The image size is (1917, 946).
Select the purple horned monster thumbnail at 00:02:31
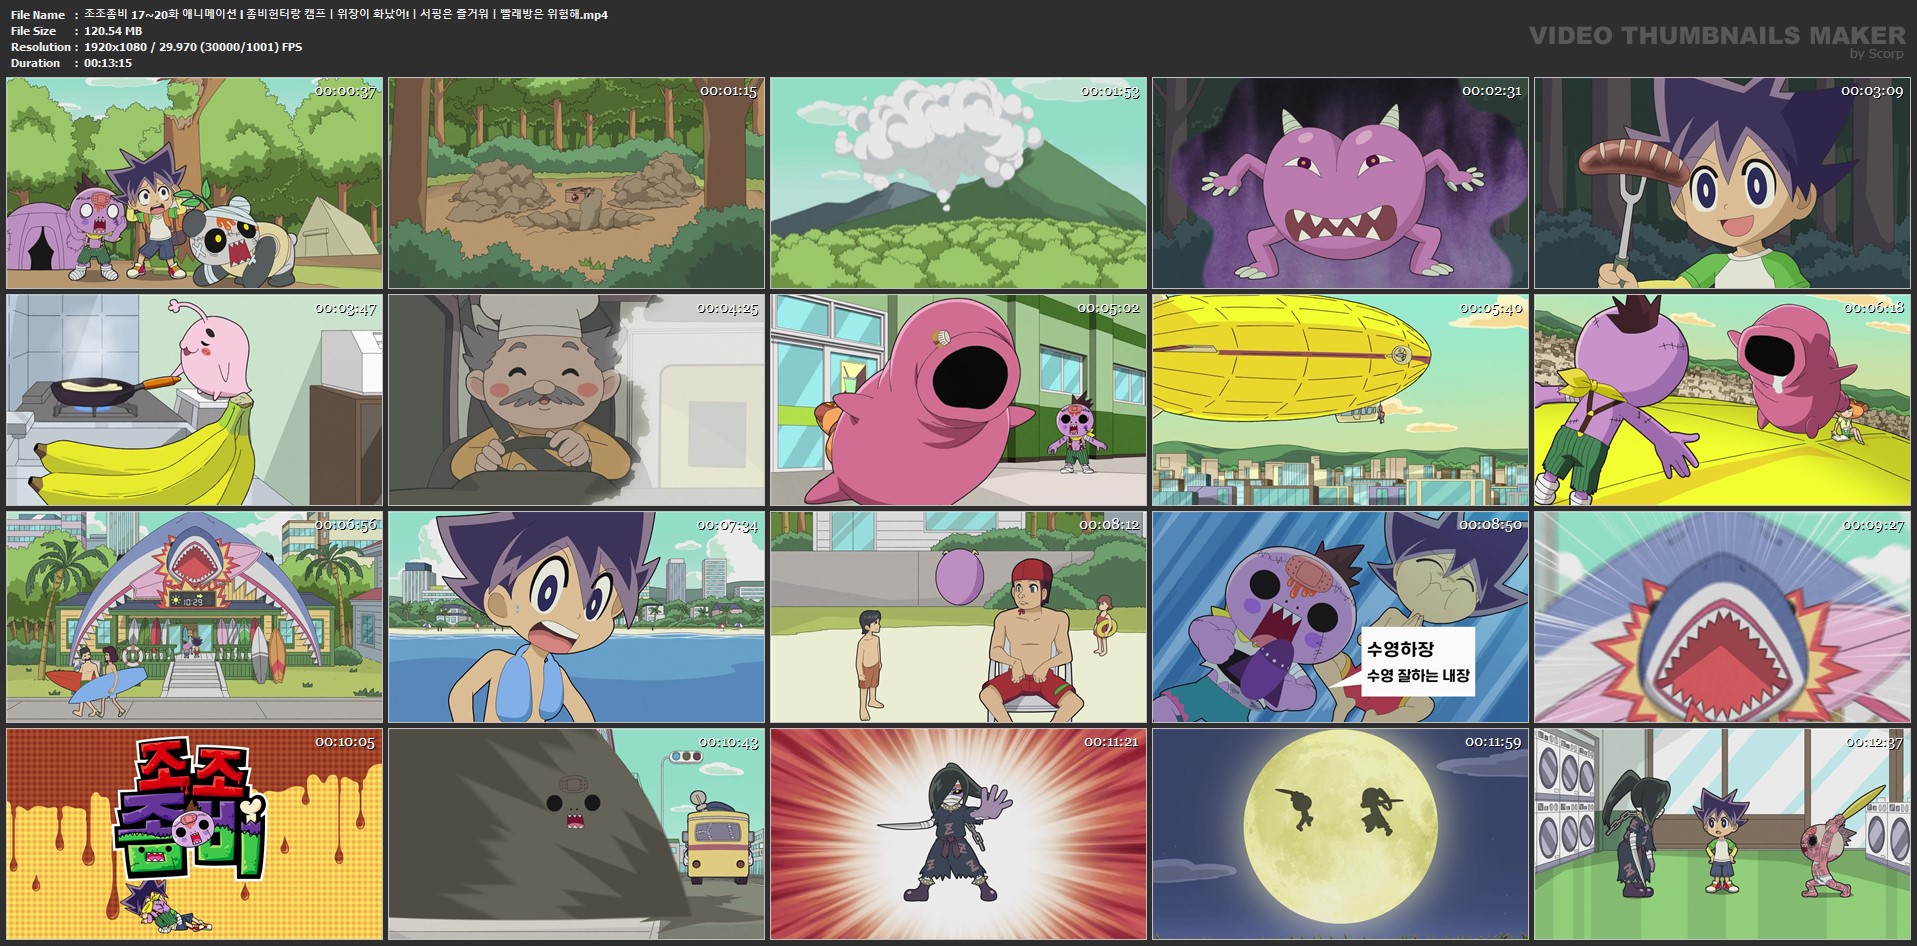point(1340,183)
